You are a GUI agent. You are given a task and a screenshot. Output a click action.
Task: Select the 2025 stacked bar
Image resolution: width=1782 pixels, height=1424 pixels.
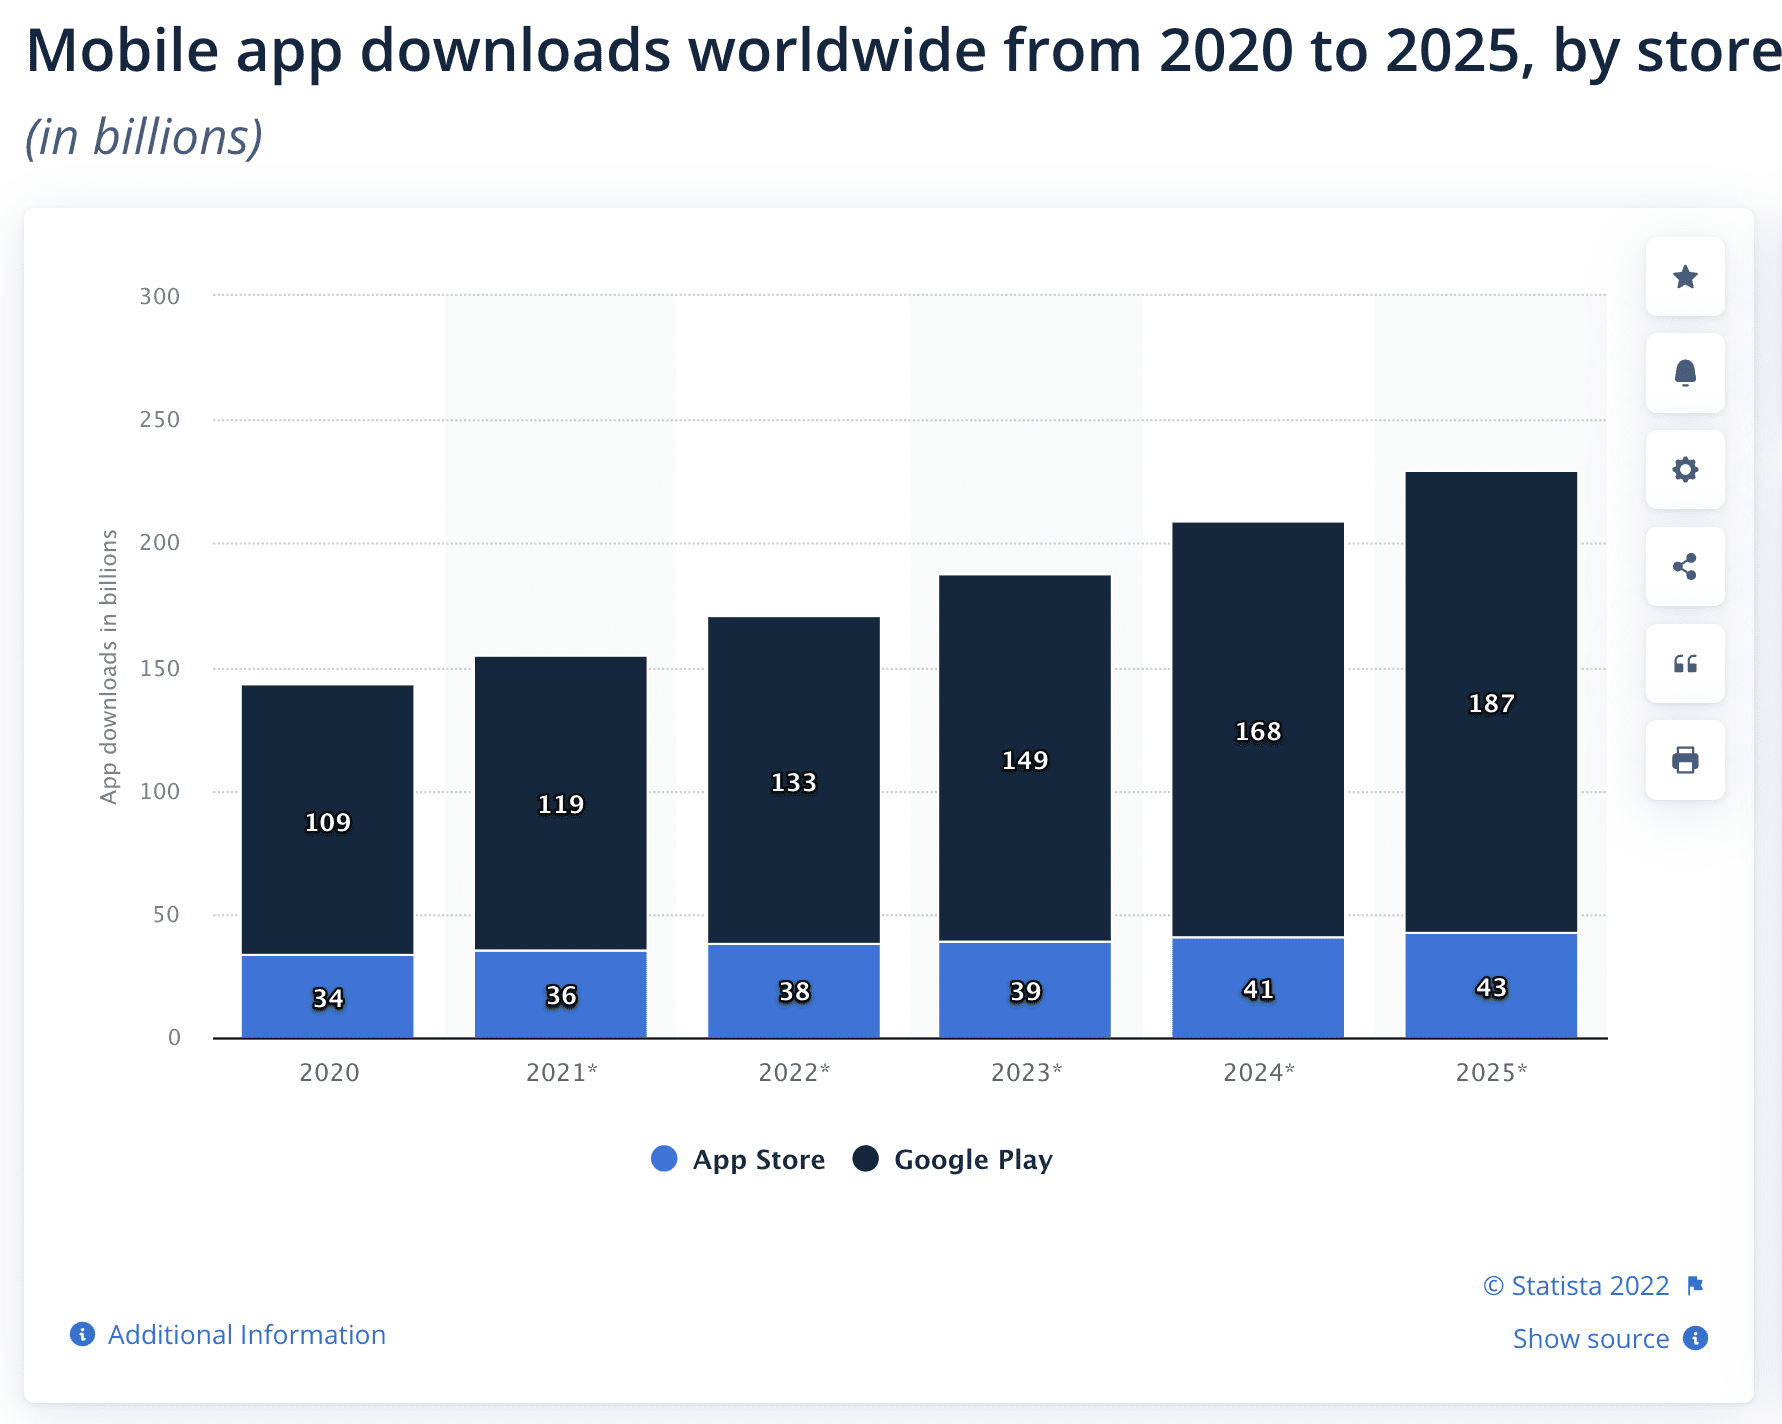pos(1490,750)
